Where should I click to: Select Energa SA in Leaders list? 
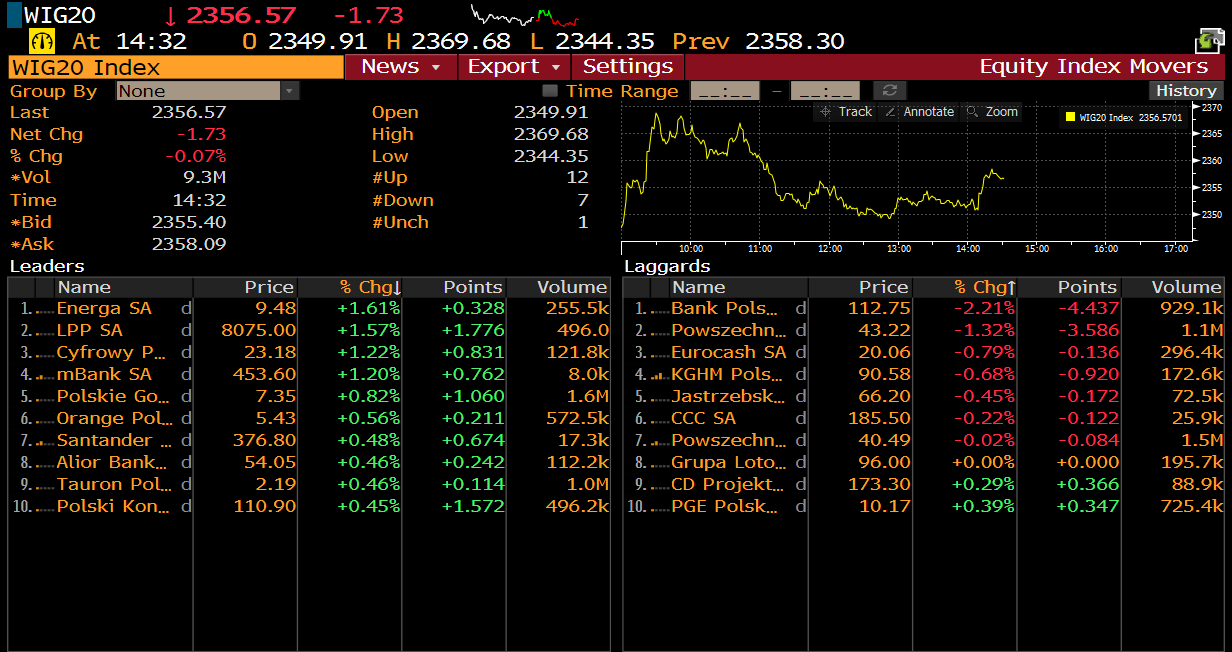point(104,309)
